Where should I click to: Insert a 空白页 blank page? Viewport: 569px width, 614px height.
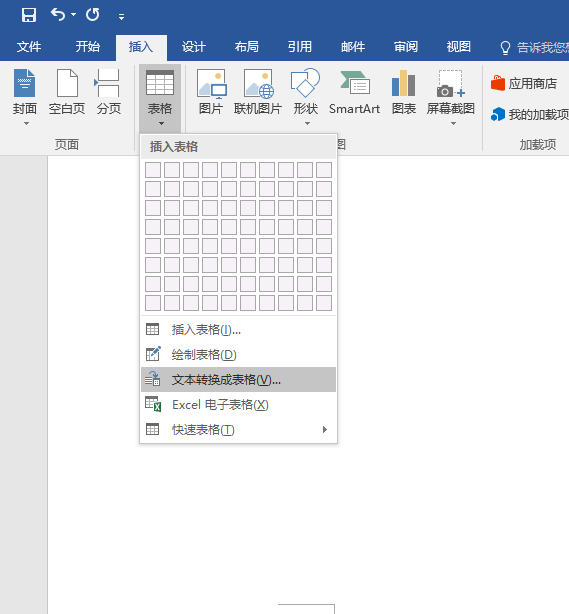pyautogui.click(x=67, y=92)
